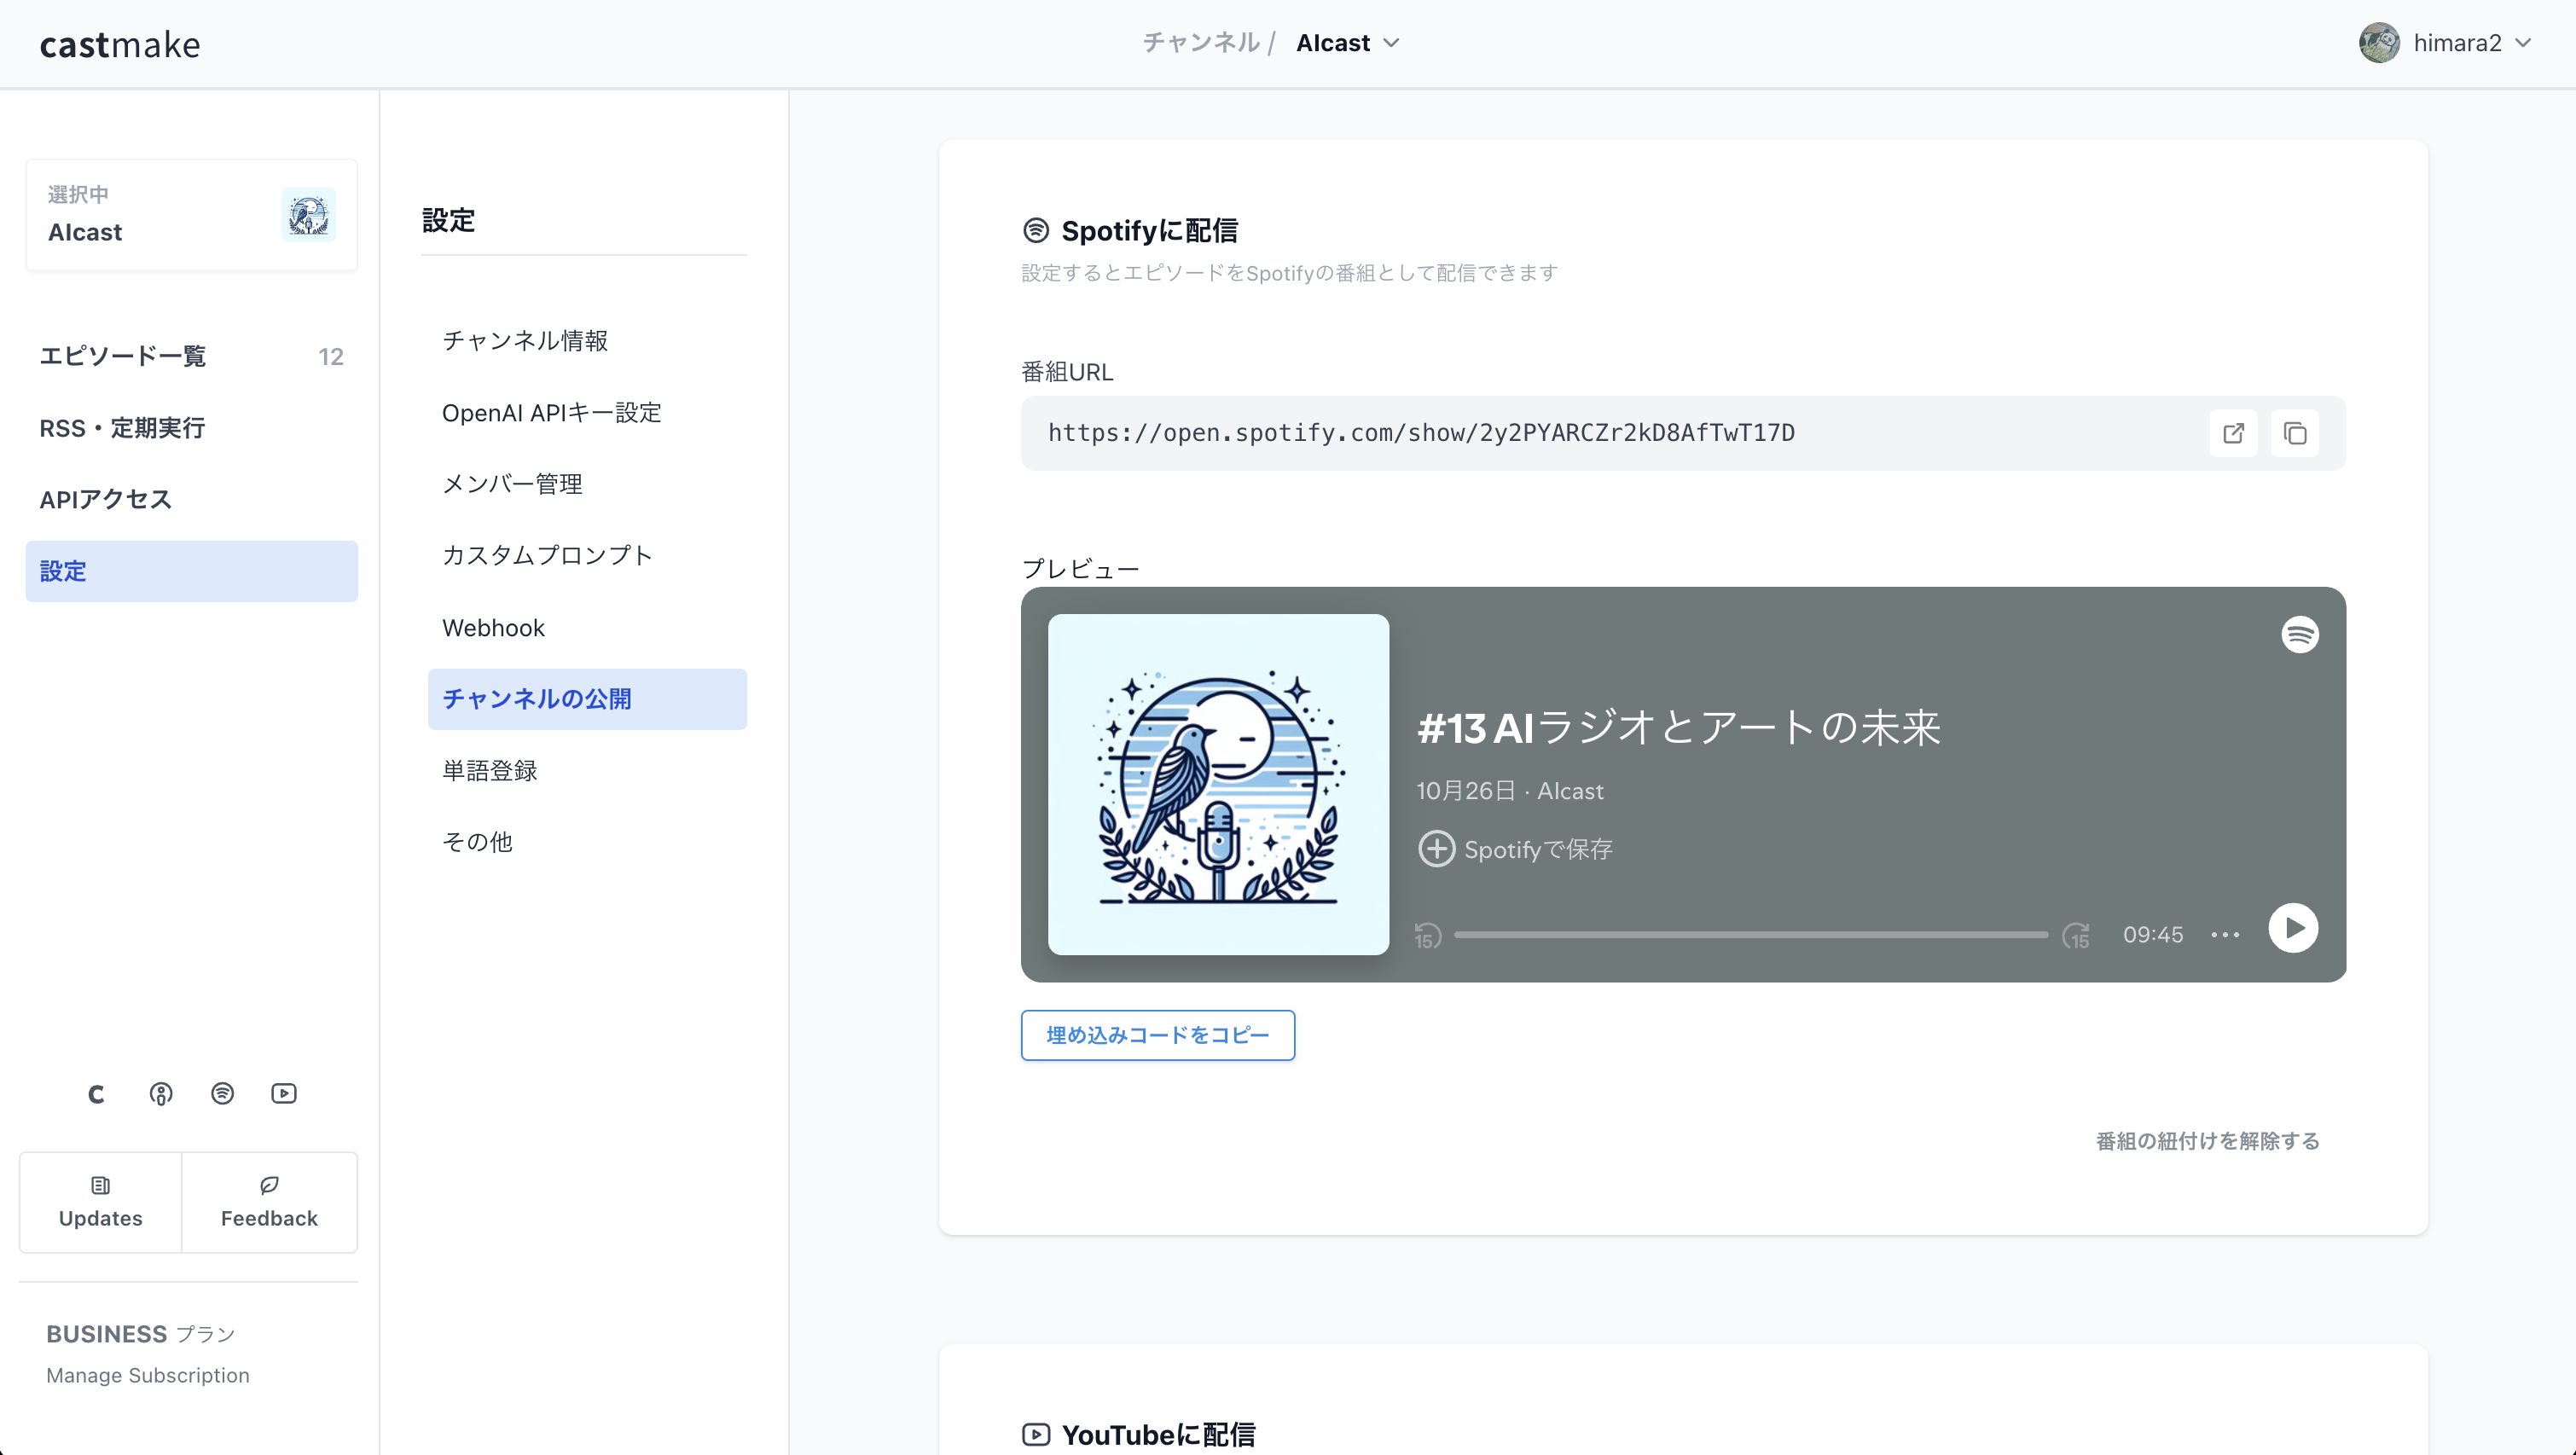Click 番組の紐付けを解除する link

tap(2207, 1141)
